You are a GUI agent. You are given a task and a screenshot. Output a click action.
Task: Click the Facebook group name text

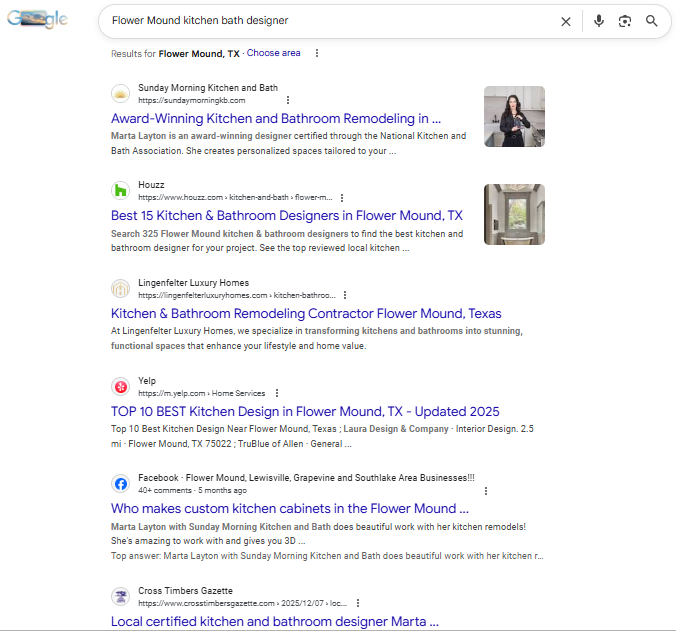(330, 478)
